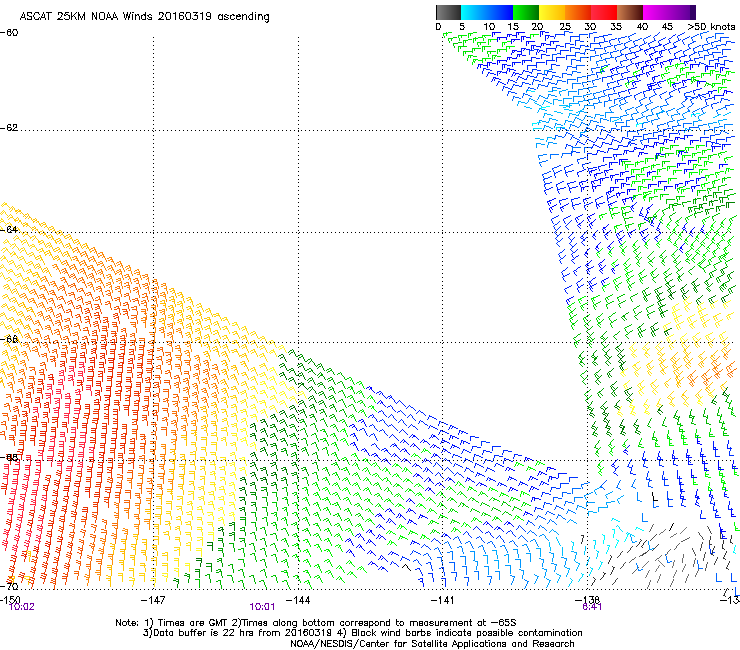Click the '-144' longitude axis label
The height and width of the screenshot is (650, 740).
click(x=298, y=600)
